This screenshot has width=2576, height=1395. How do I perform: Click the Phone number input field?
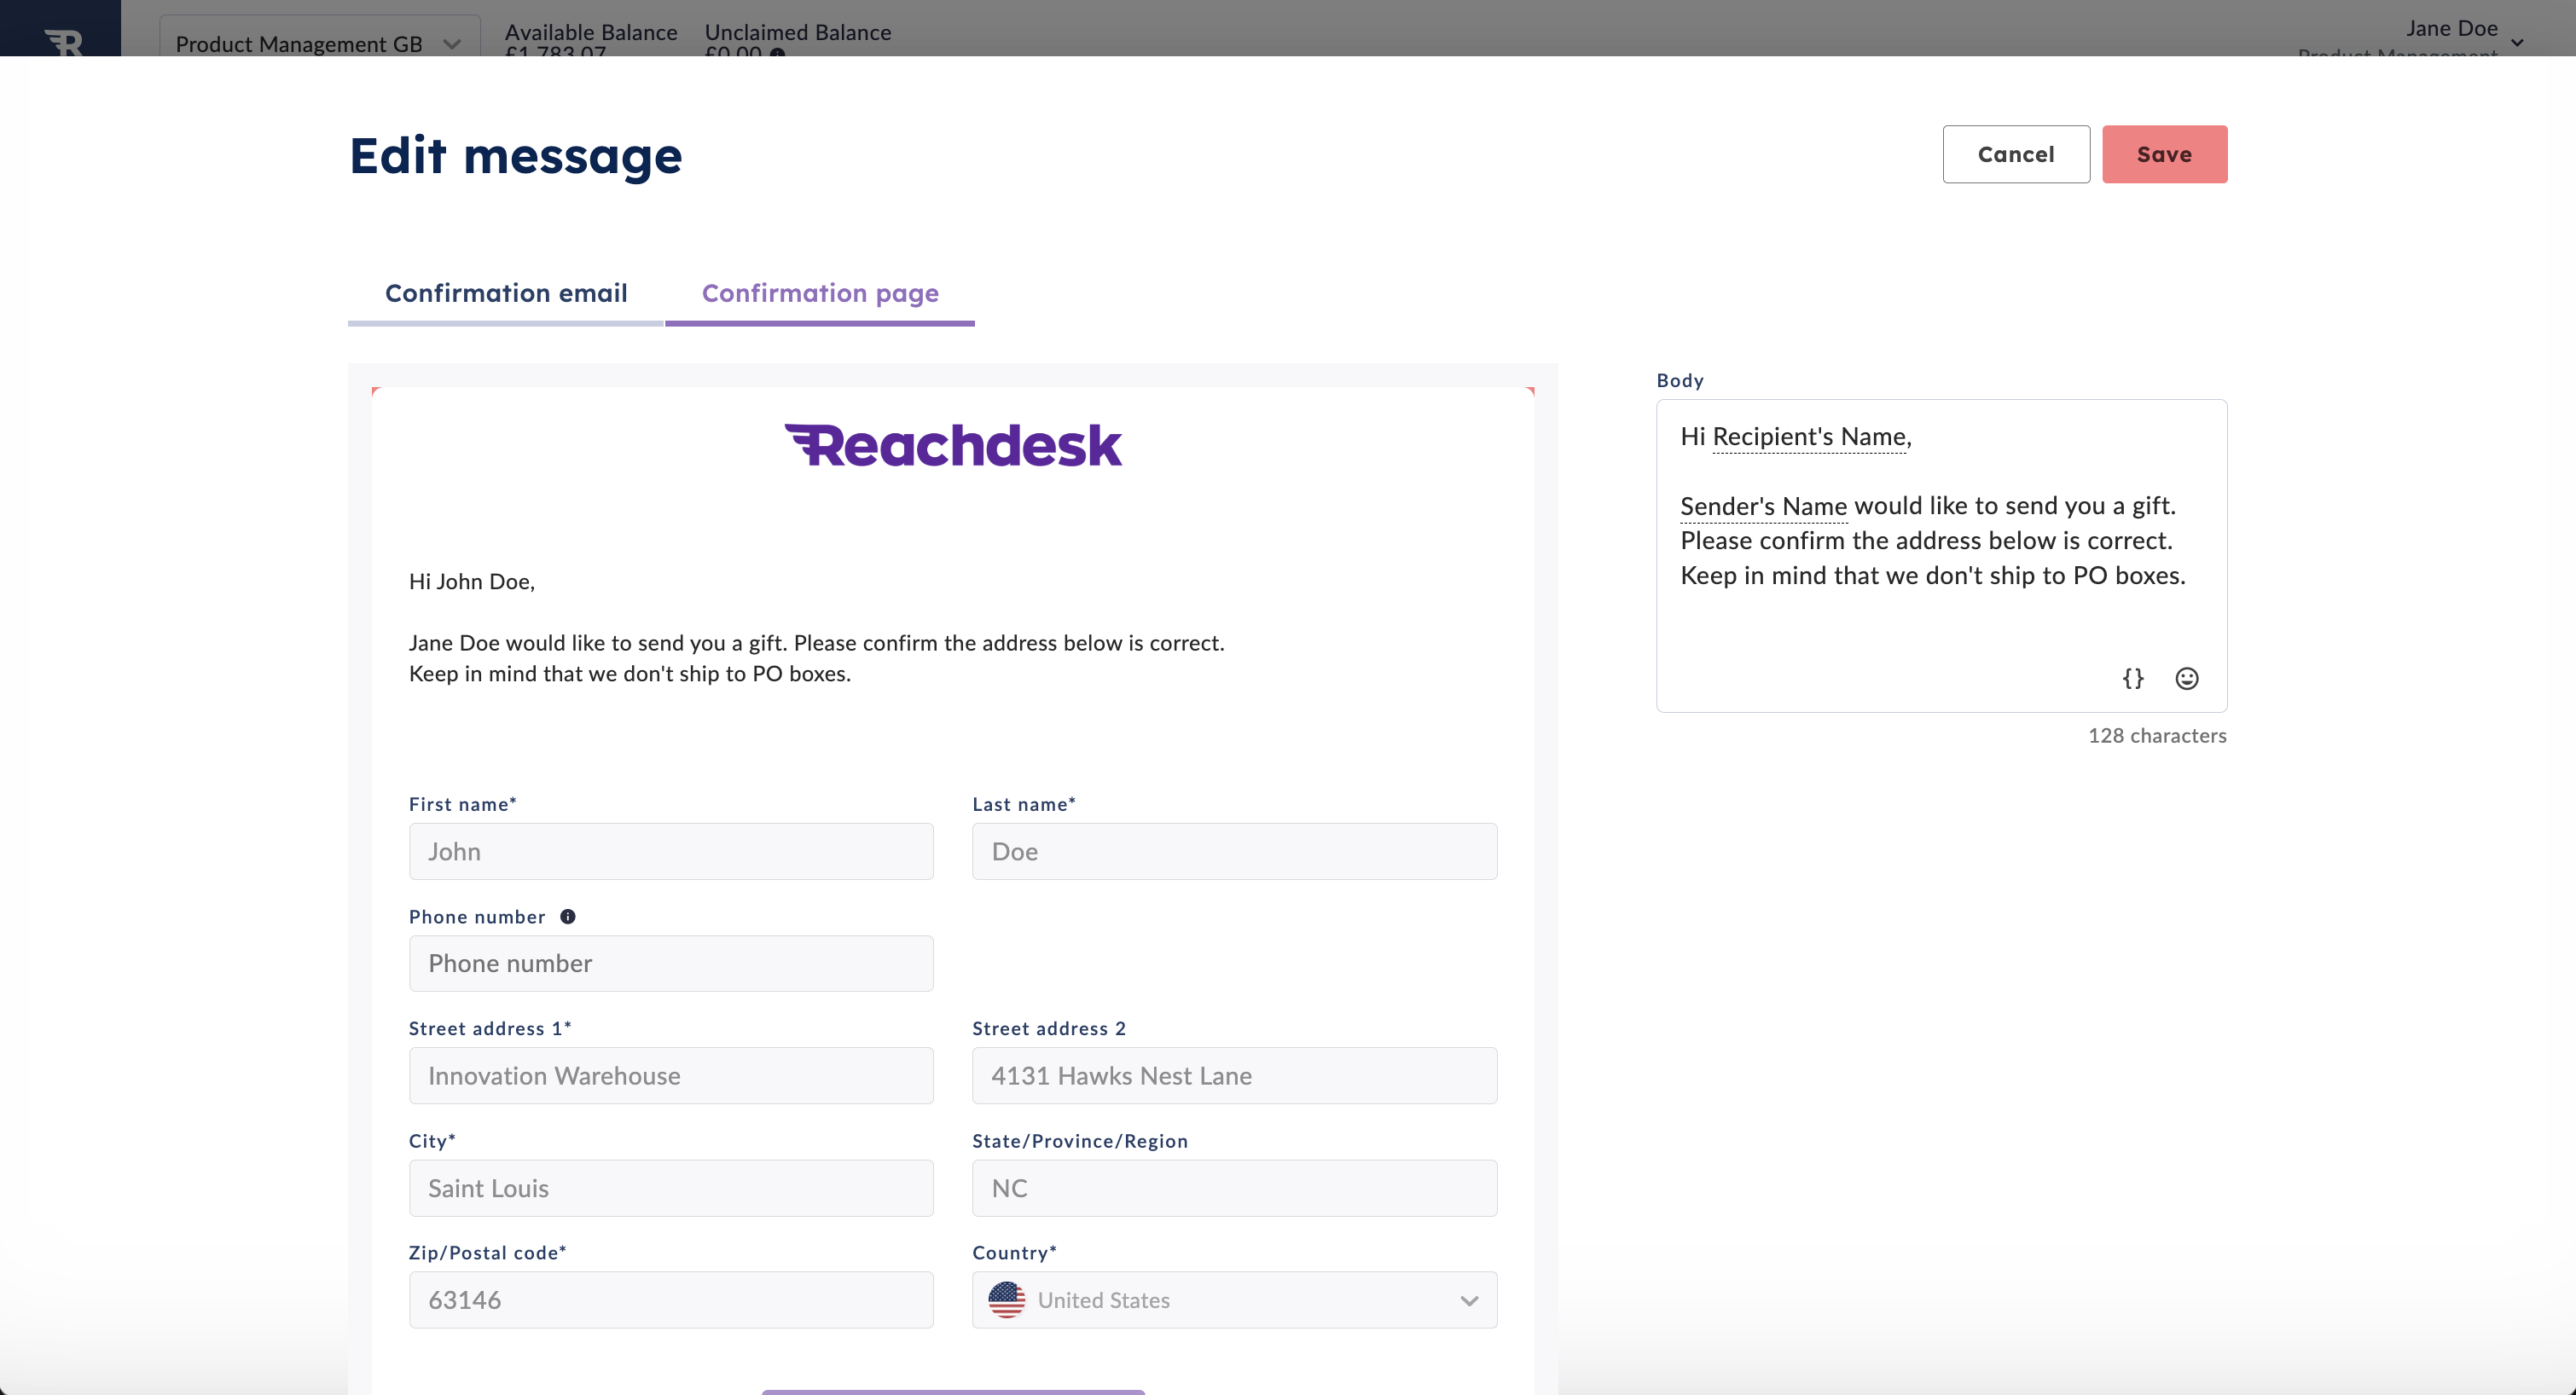pos(670,963)
